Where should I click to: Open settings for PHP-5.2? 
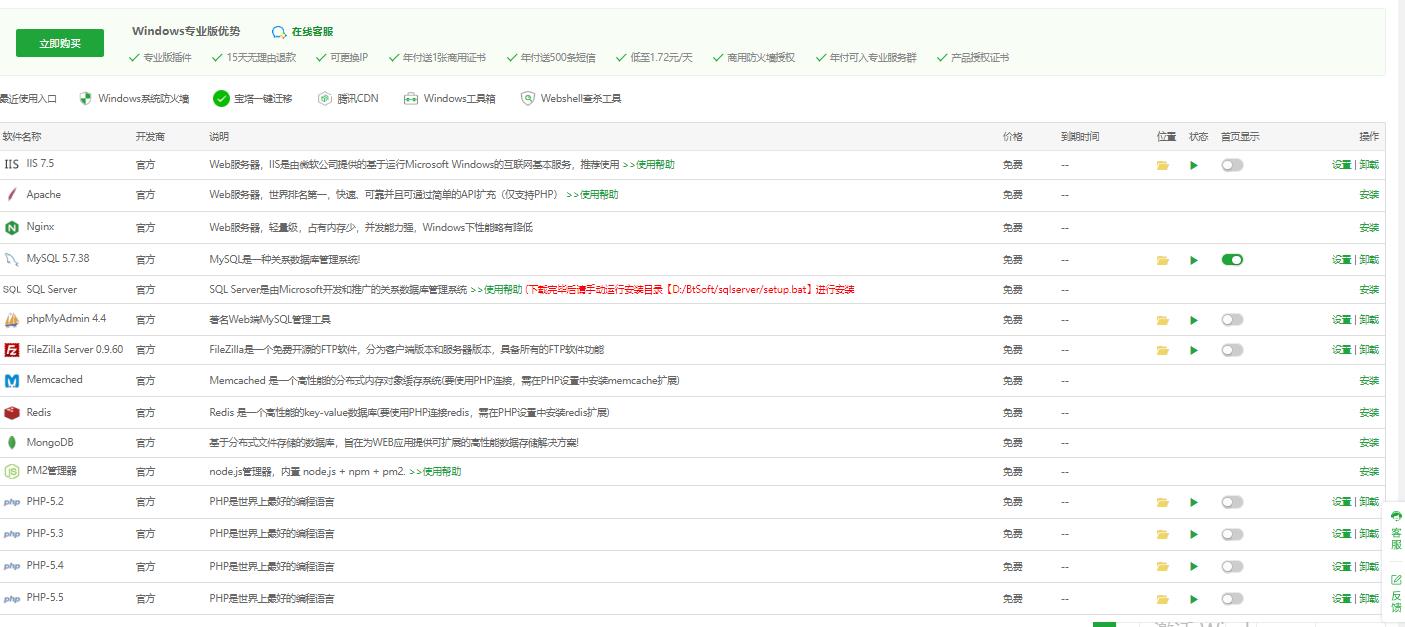point(1341,502)
